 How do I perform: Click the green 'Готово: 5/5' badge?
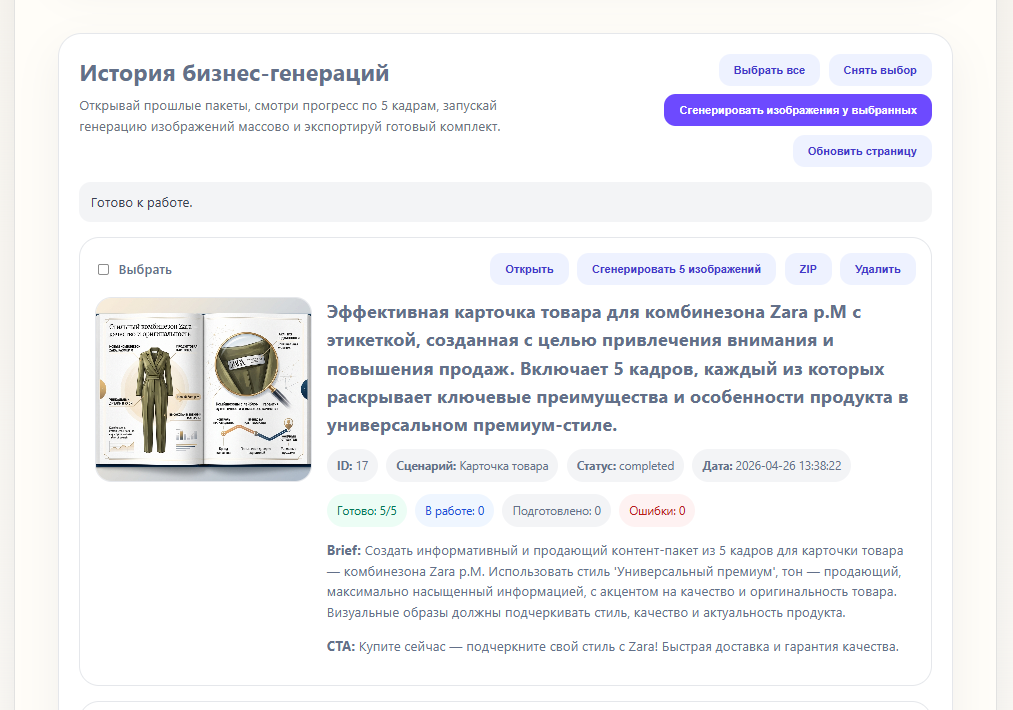coord(366,510)
